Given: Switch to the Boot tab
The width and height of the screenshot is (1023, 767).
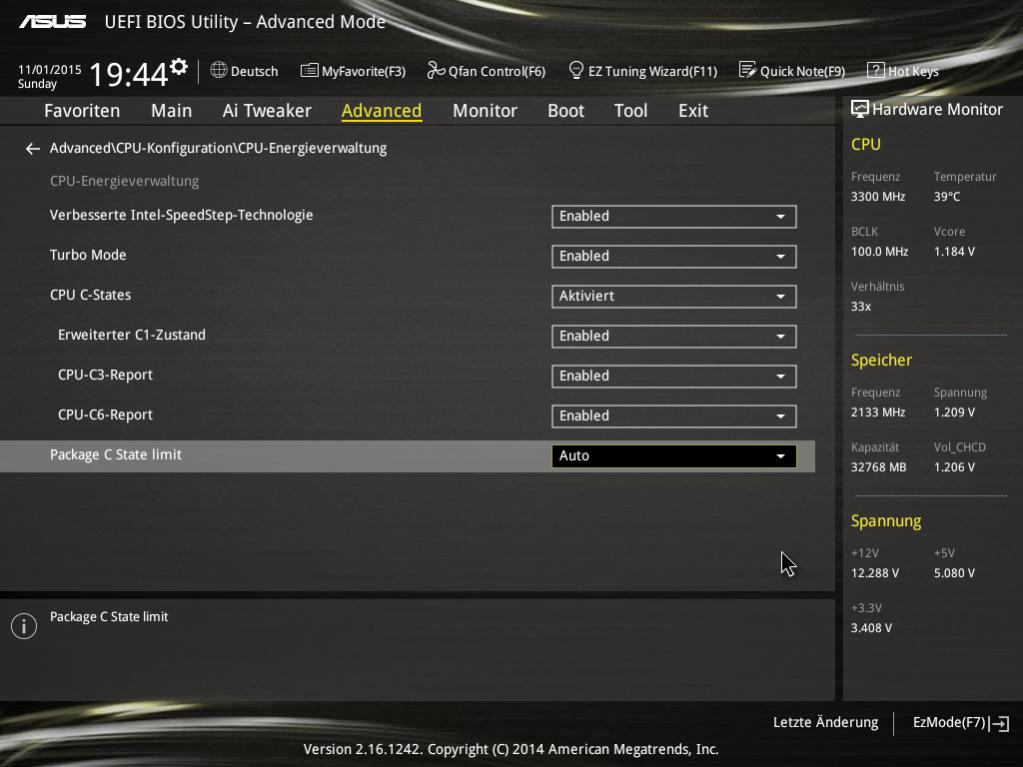Looking at the screenshot, I should [x=566, y=111].
